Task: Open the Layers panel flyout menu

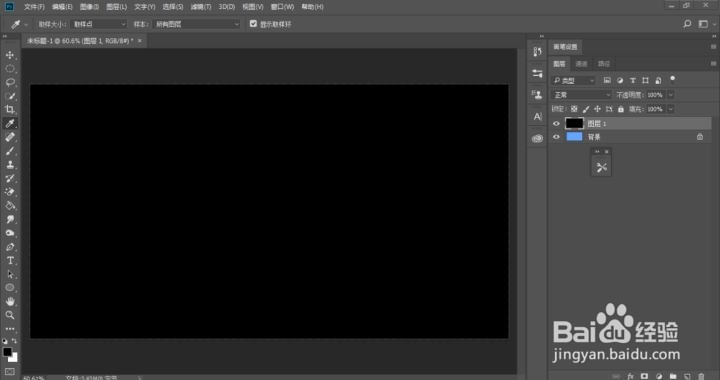Action: pos(713,63)
